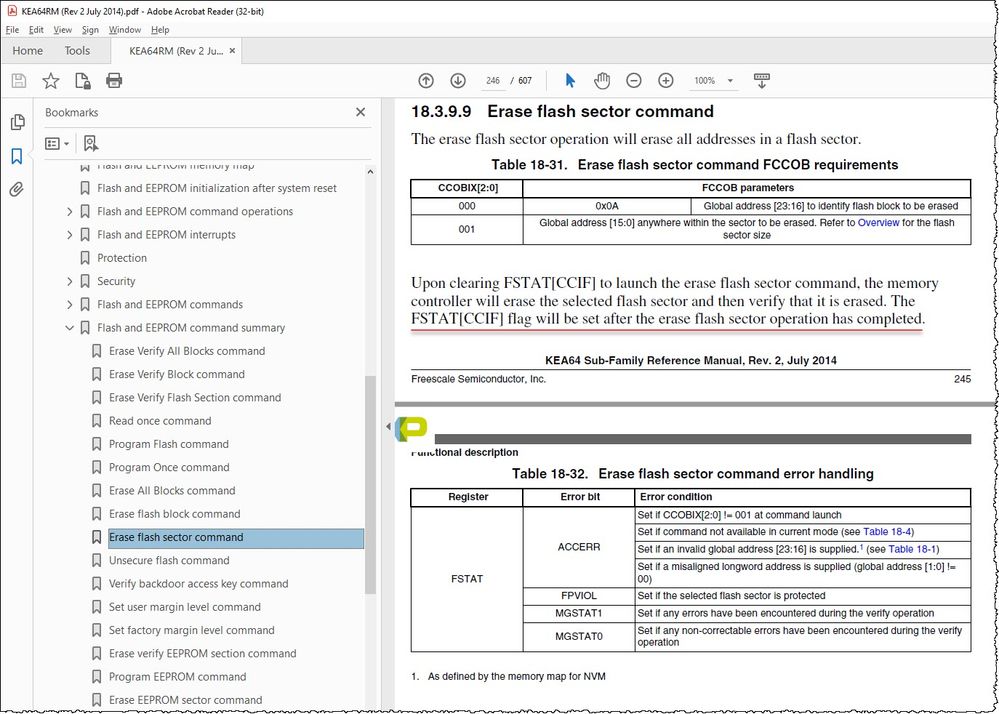Open the View menu
The width and height of the screenshot is (999, 714).
coord(62,29)
